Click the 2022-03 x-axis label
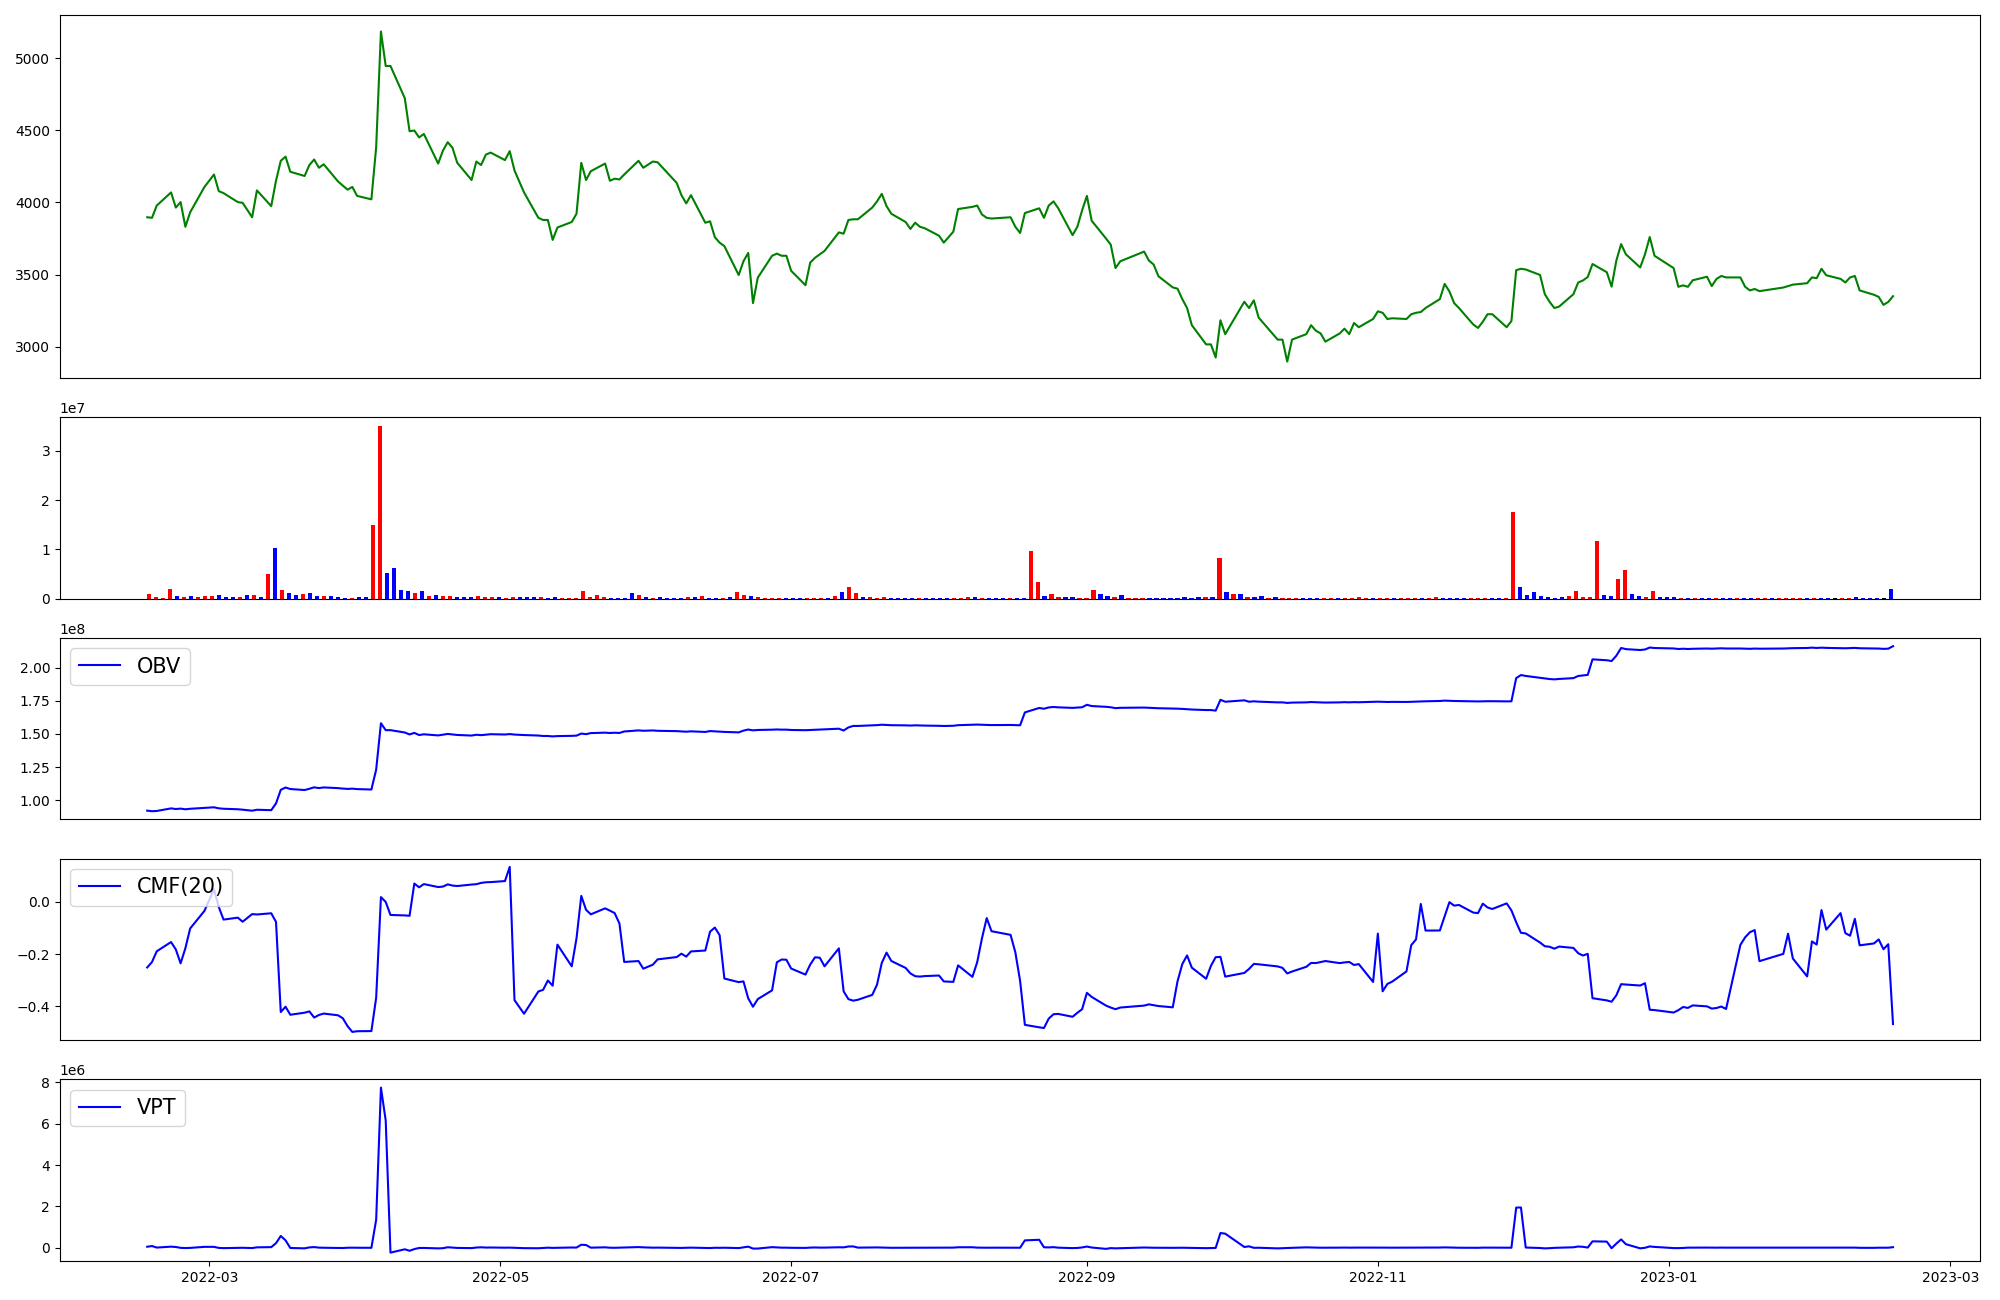 (x=210, y=1277)
